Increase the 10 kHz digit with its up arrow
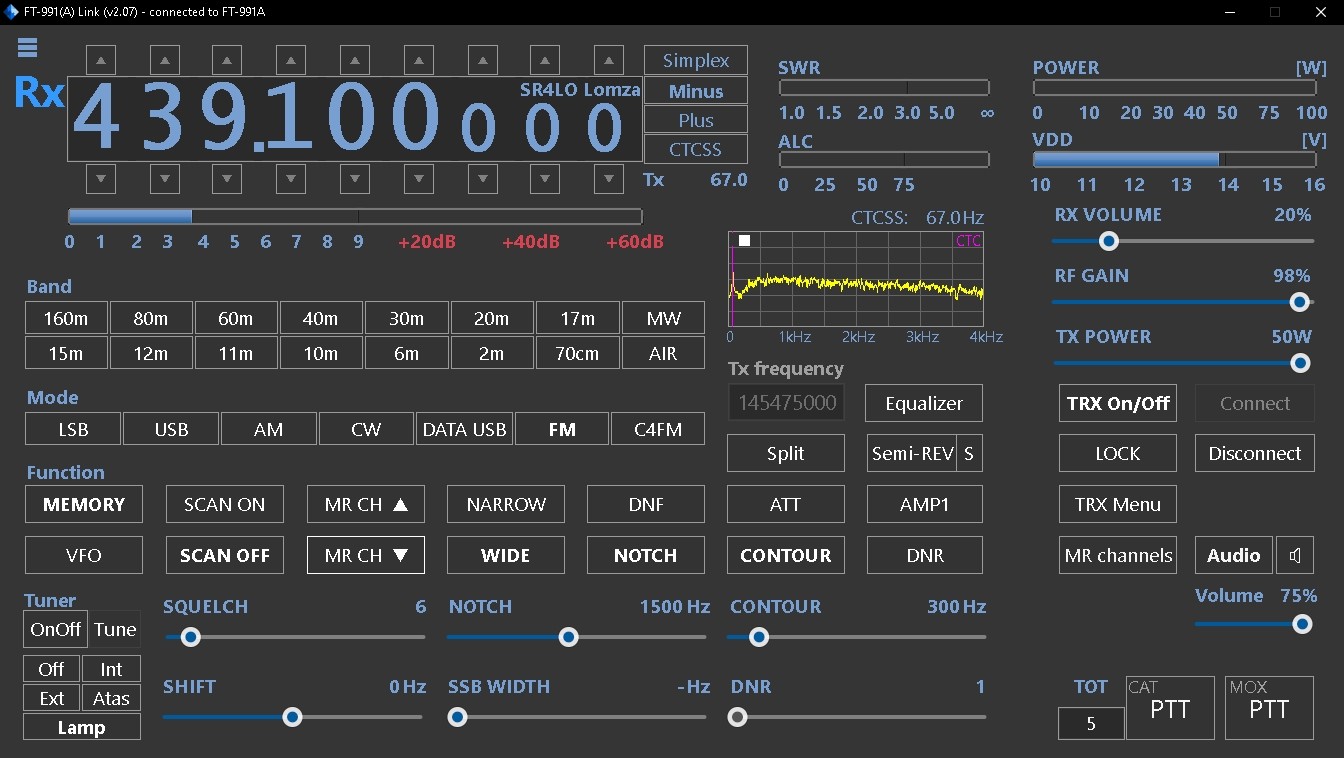 pyautogui.click(x=355, y=60)
